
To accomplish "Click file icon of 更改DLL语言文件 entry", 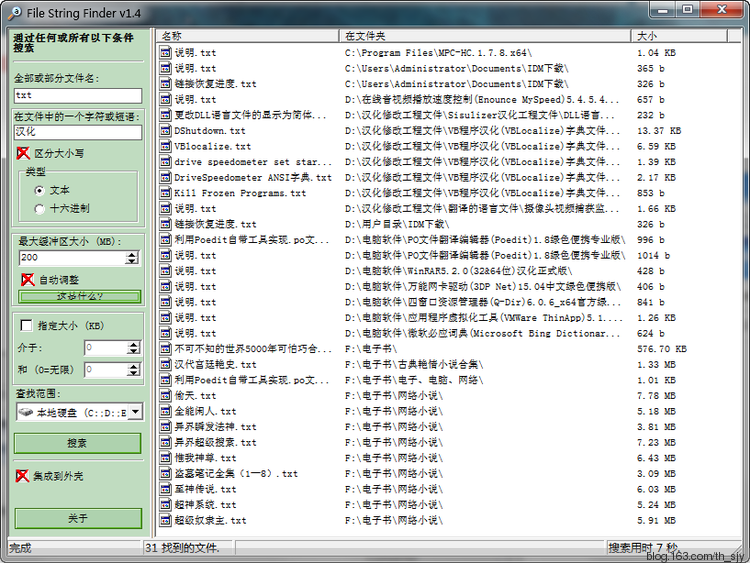I will [165, 115].
